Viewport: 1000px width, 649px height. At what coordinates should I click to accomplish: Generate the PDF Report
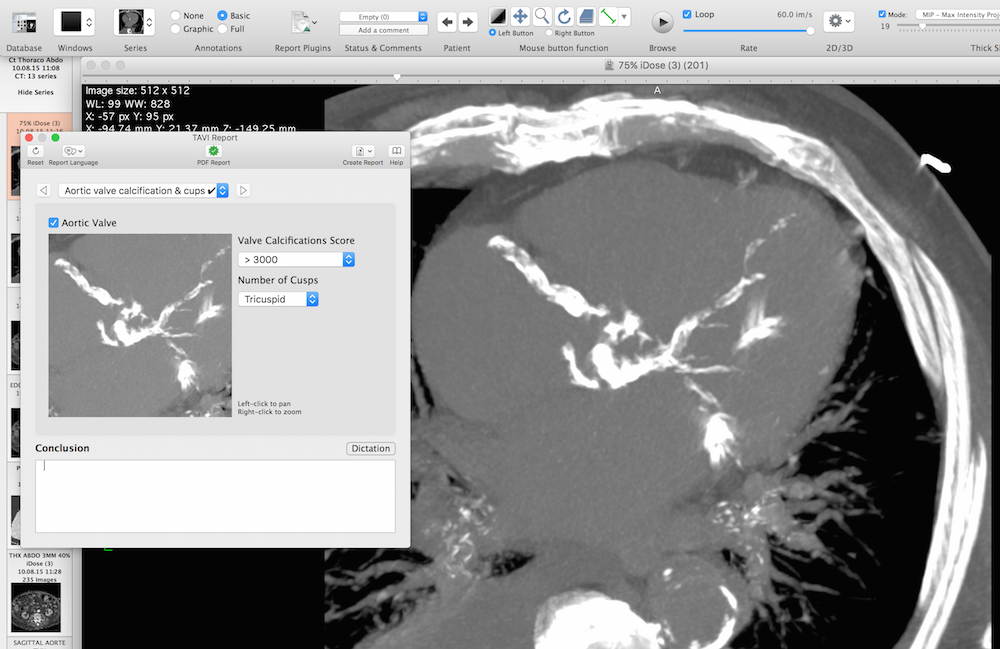(214, 151)
